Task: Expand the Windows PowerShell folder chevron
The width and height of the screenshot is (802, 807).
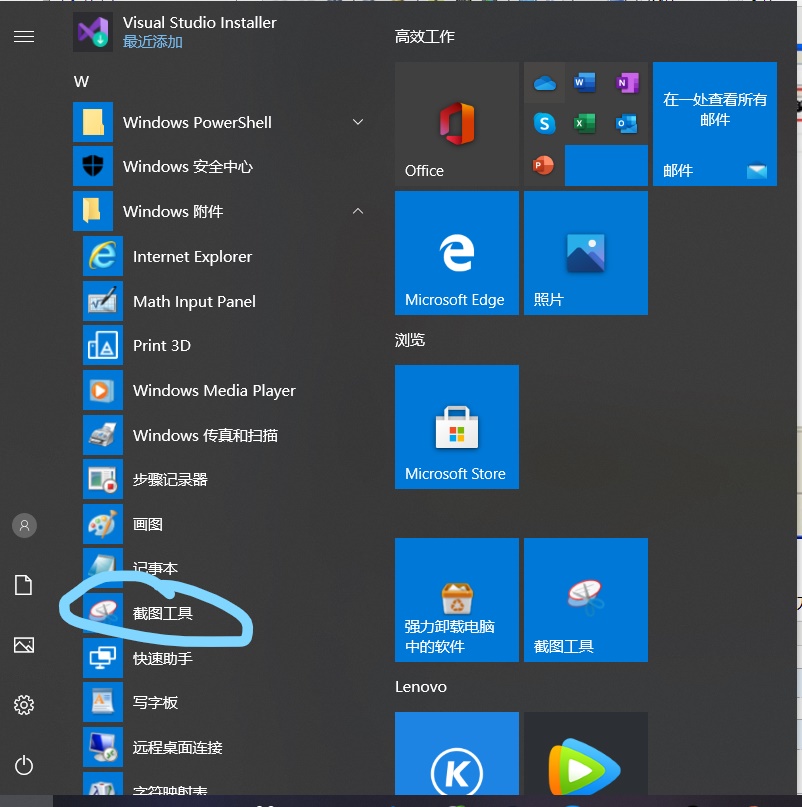Action: coord(358,122)
